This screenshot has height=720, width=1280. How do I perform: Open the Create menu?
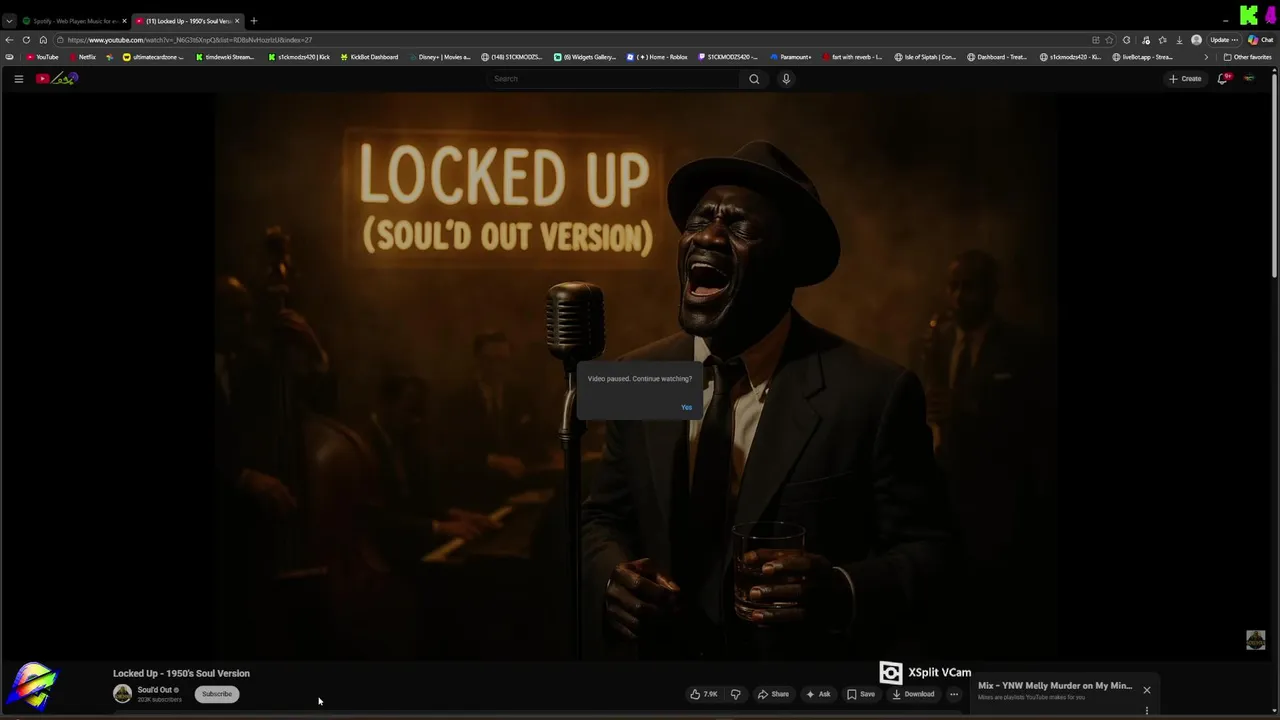point(1186,79)
